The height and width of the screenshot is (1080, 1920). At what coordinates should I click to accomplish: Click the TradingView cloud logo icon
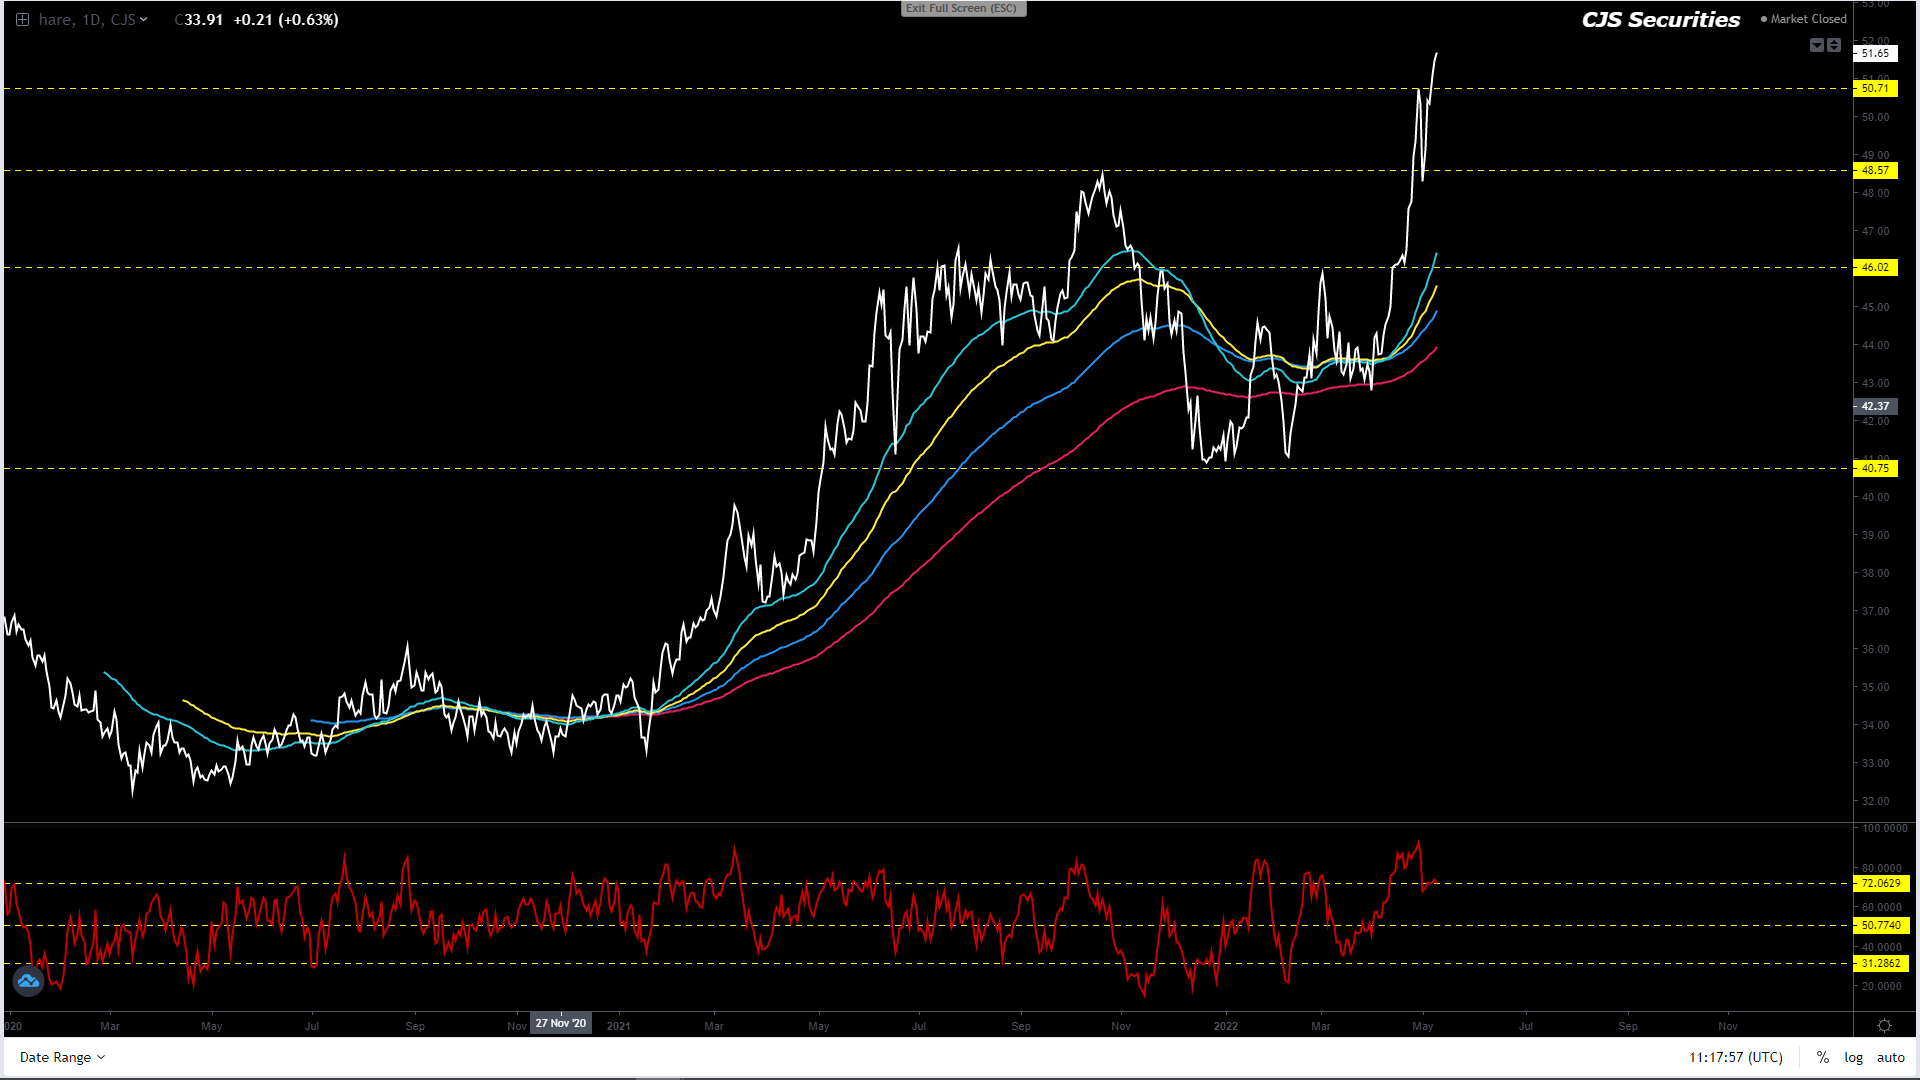tap(28, 981)
